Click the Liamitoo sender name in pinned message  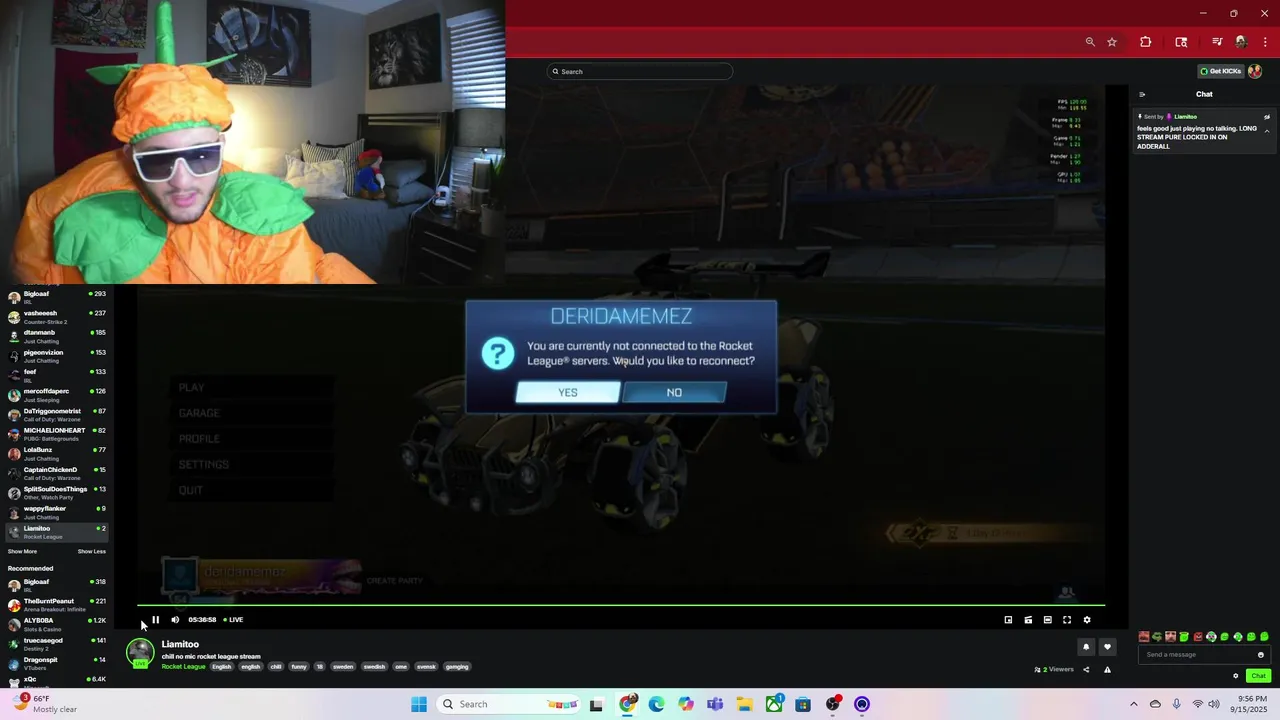click(x=1185, y=117)
